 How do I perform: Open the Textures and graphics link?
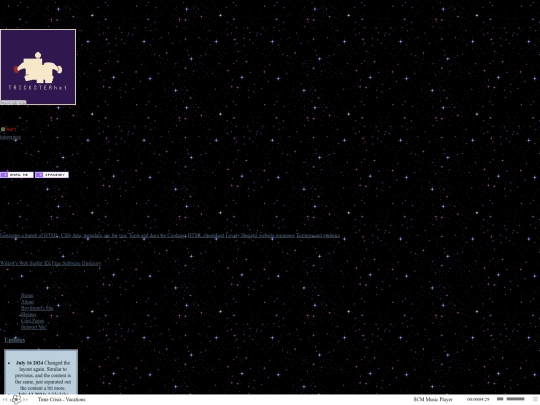tap(318, 236)
